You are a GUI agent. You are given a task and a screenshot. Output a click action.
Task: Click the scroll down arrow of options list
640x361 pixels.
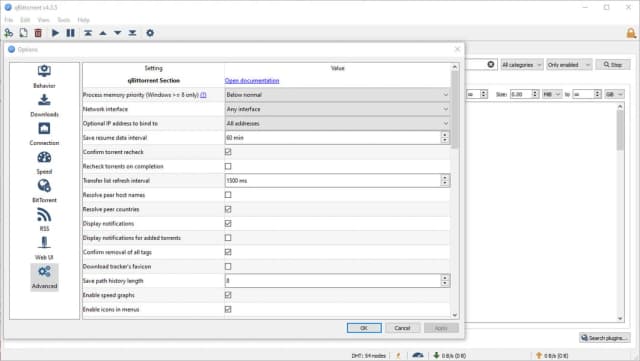(455, 315)
